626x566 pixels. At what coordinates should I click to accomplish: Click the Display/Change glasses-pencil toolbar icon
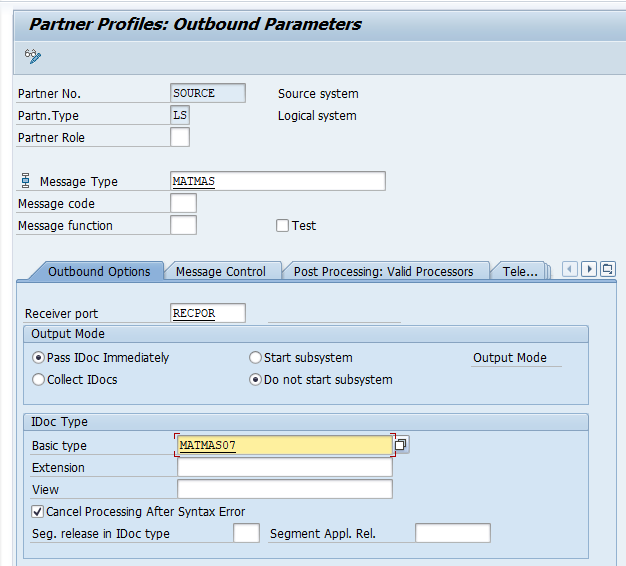pyautogui.click(x=32, y=56)
